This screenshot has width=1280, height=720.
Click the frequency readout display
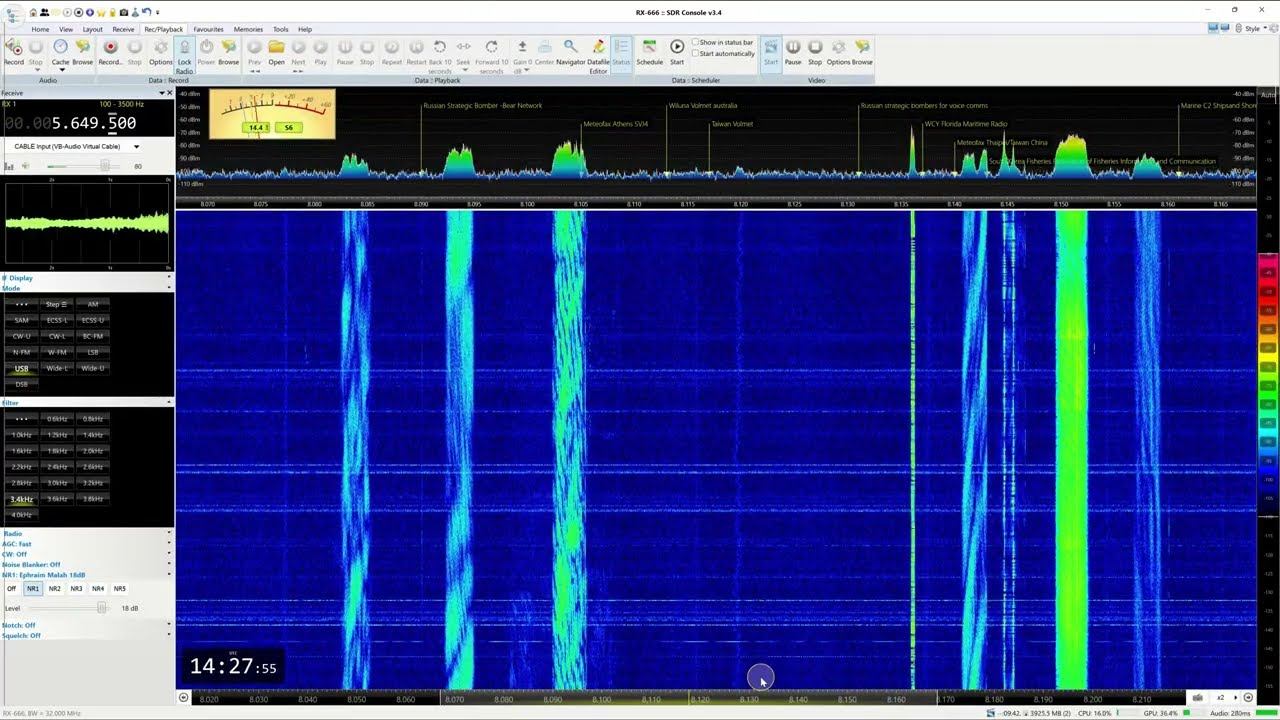70,123
